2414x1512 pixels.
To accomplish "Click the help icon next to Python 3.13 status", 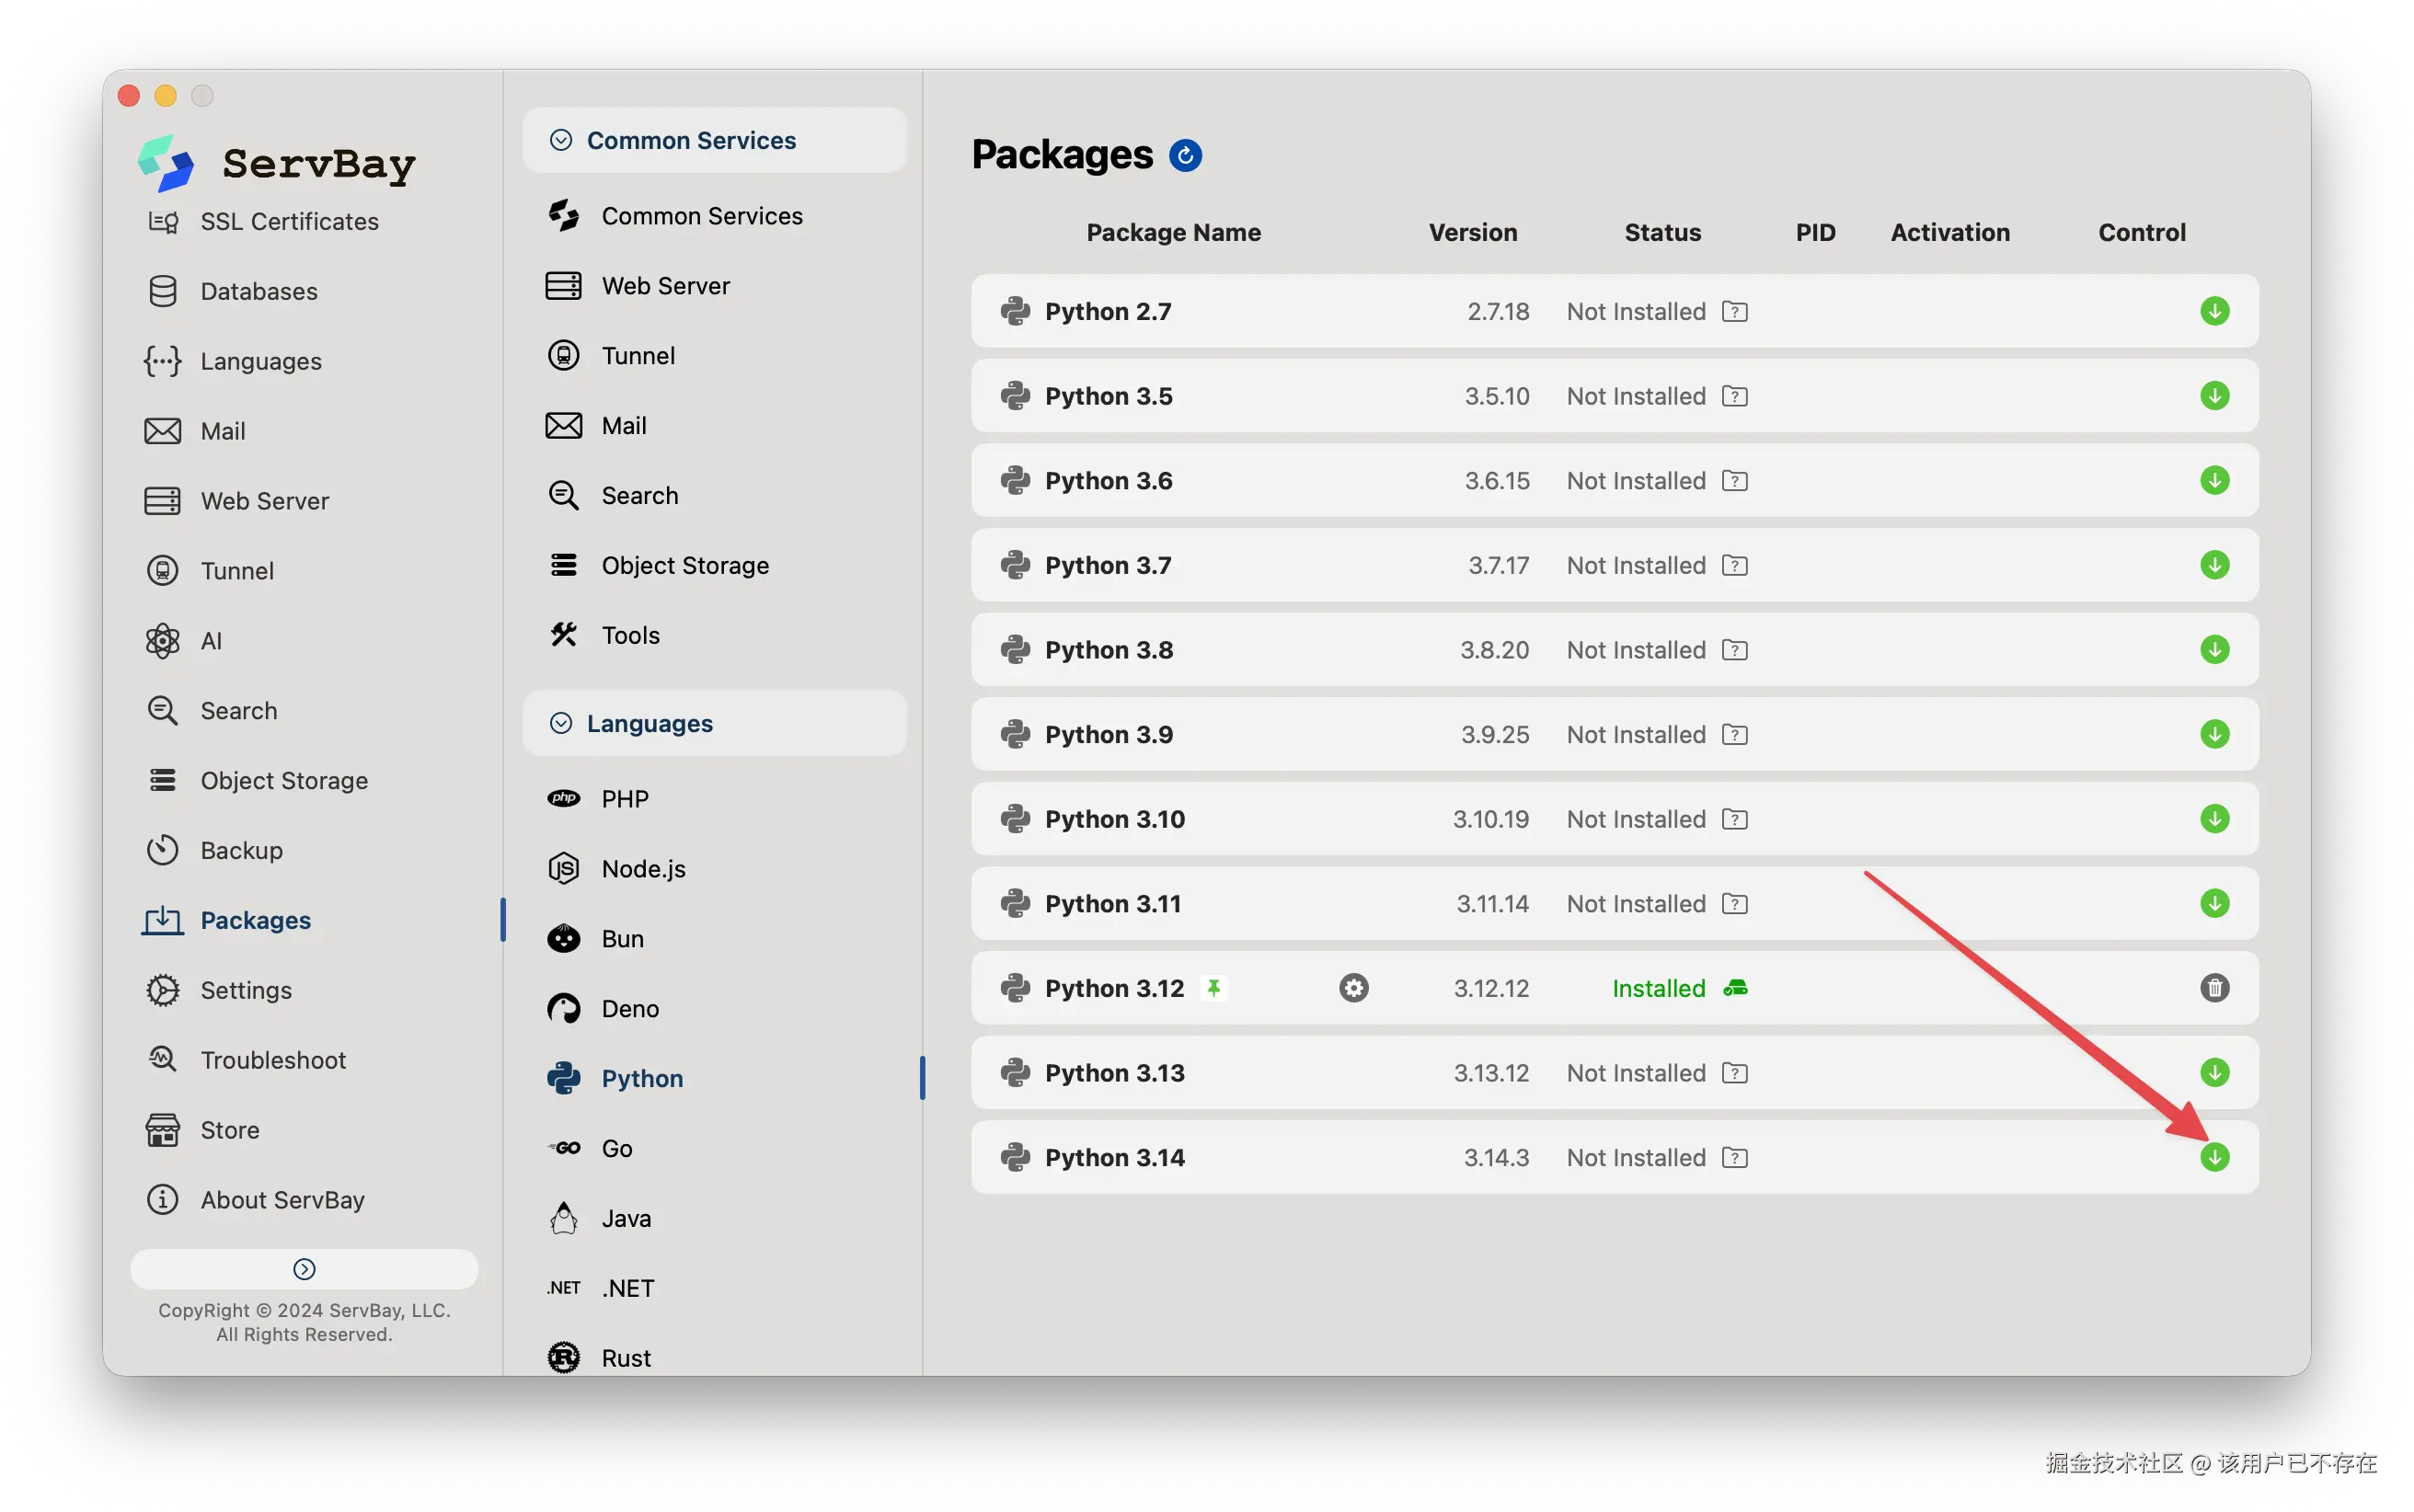I will [1734, 1073].
